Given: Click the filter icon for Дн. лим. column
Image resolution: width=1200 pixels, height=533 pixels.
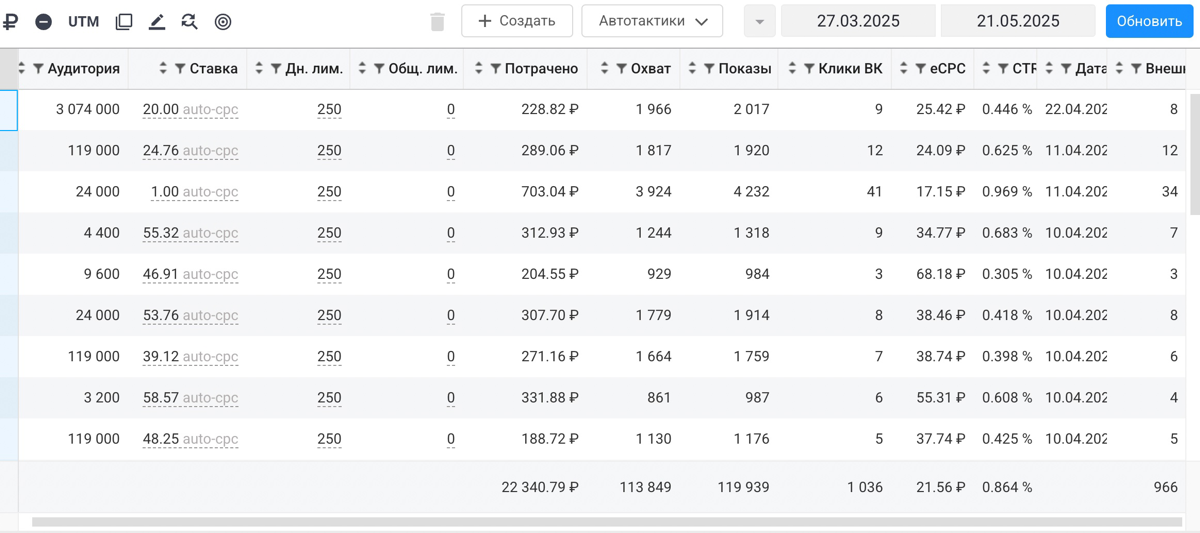Looking at the screenshot, I should [276, 69].
